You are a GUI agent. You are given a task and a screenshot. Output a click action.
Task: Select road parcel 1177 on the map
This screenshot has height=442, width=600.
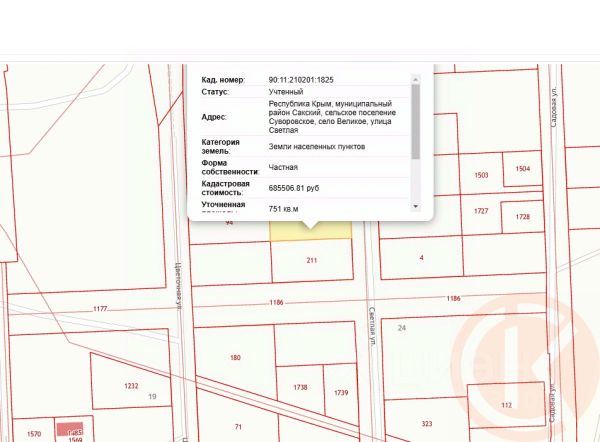click(100, 309)
